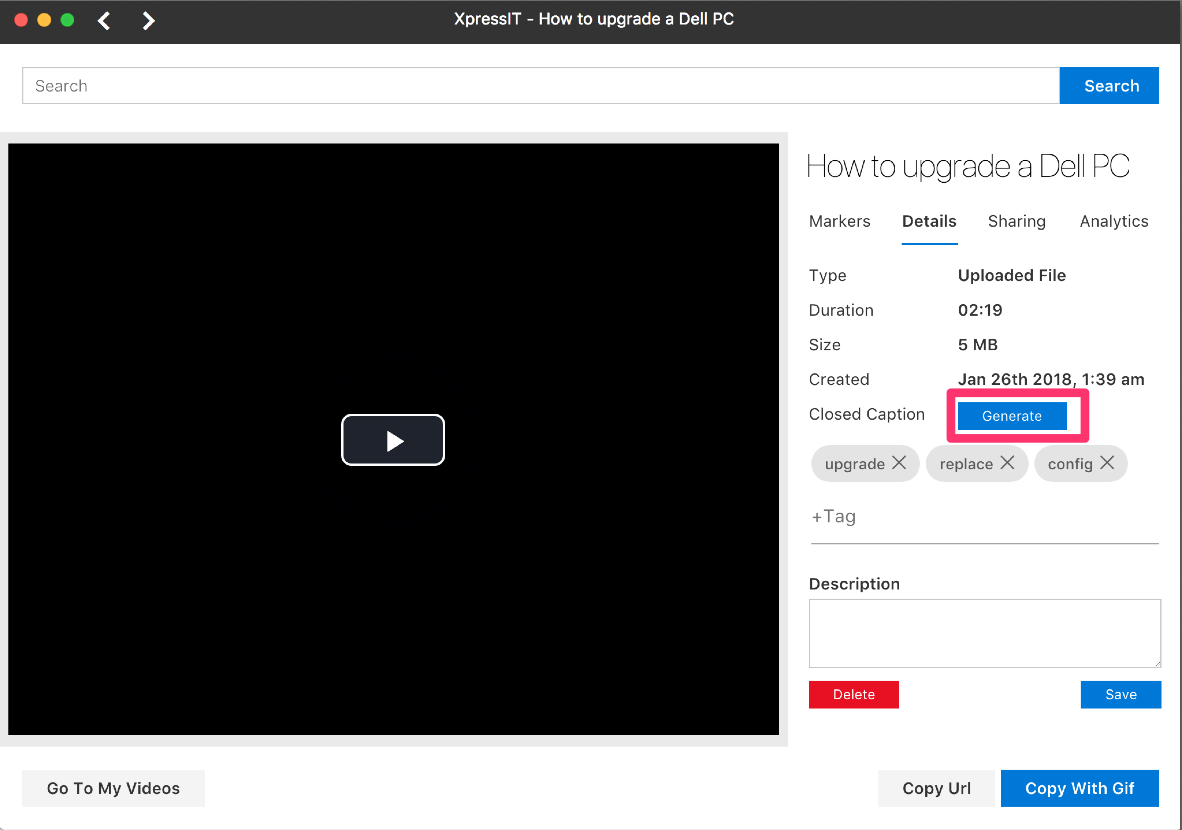This screenshot has width=1182, height=830.
Task: Click the video title How to upgrade a Dell PC
Action: [968, 167]
